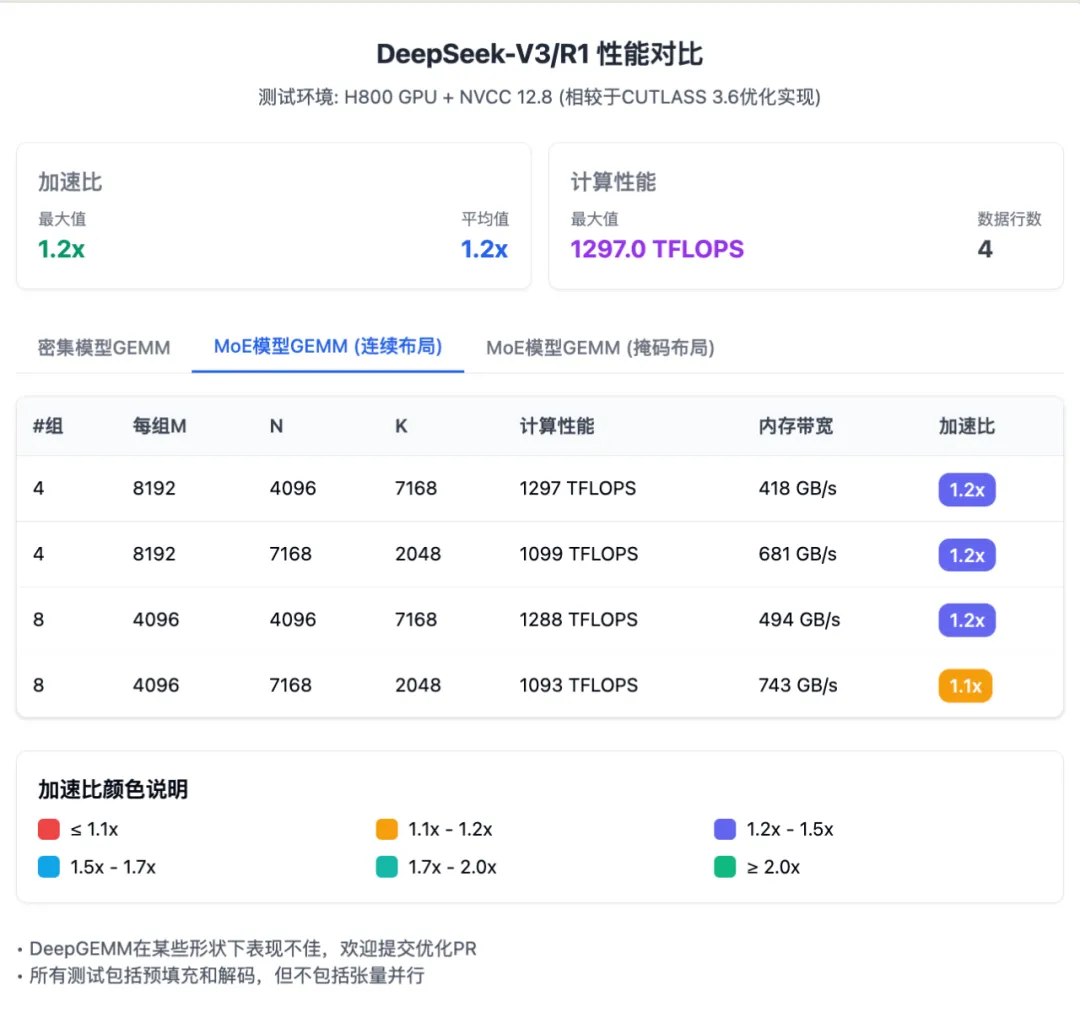Image resolution: width=1080 pixels, height=1018 pixels.
Task: Click the 1093 TFLOPS cell
Action: tap(579, 685)
